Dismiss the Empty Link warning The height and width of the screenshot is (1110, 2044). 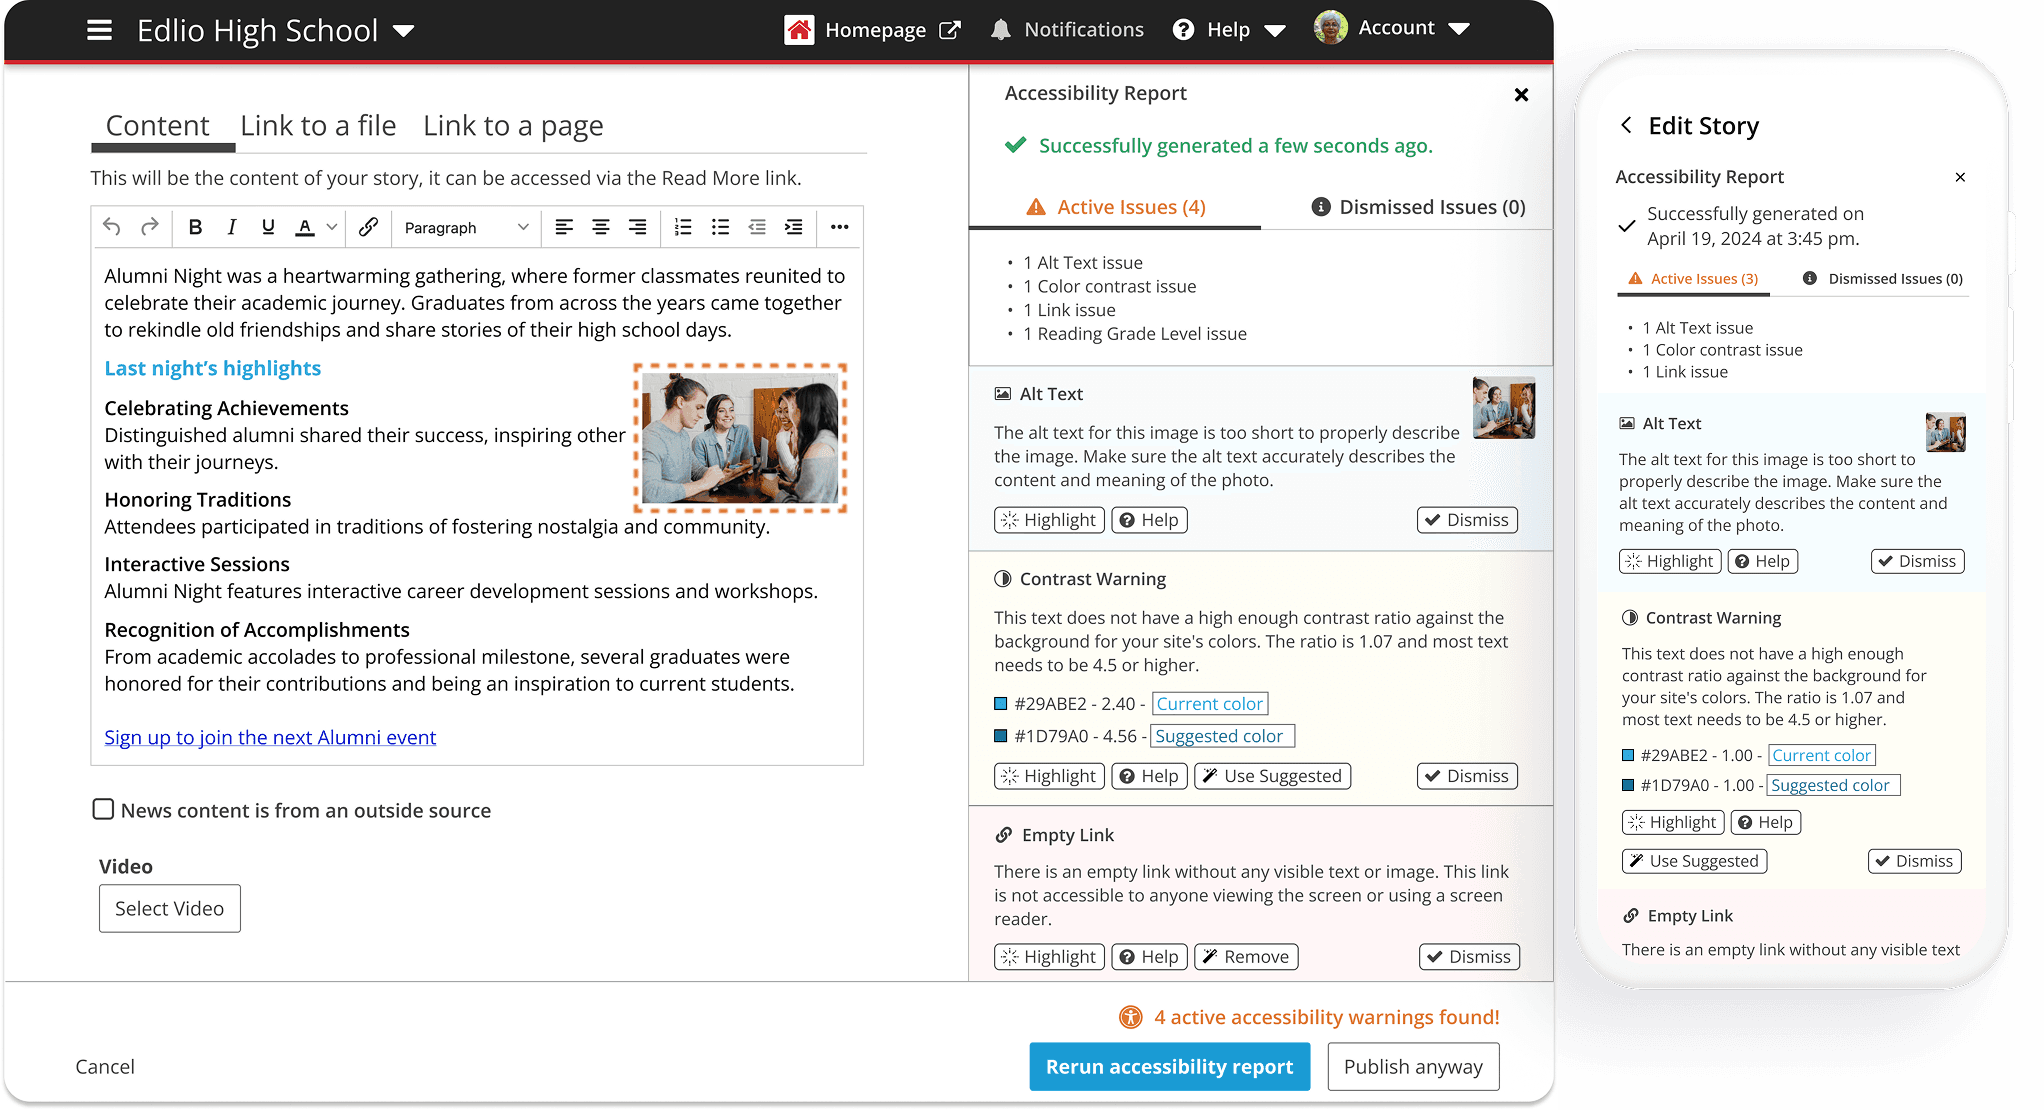point(1467,956)
